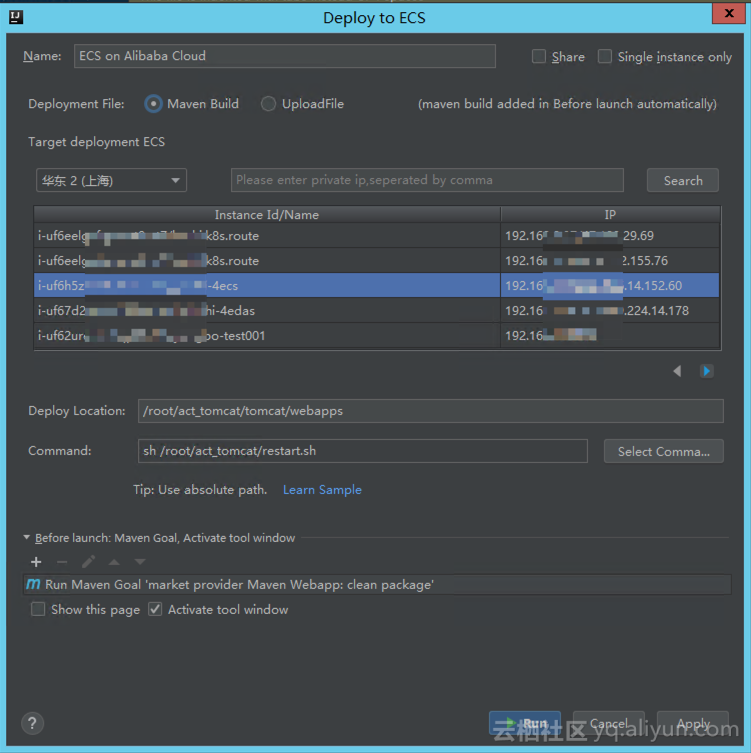Select the hi-4edas instance row

pos(376,310)
